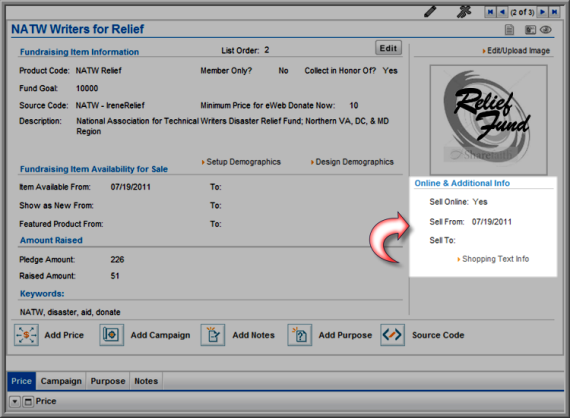Go to the next record arrow
The height and width of the screenshot is (418, 570).
pyautogui.click(x=542, y=12)
